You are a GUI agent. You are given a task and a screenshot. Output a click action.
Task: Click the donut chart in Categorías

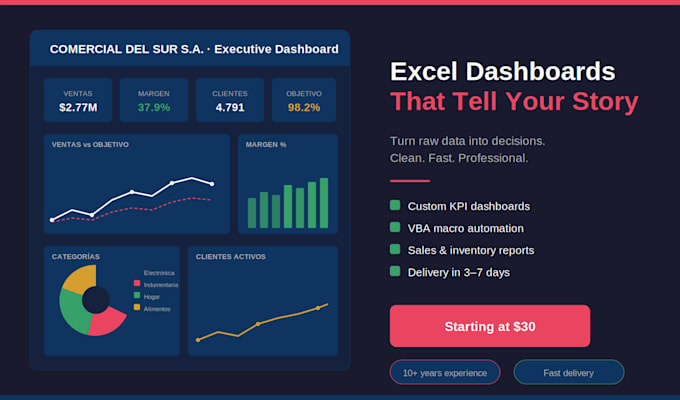tap(93, 300)
